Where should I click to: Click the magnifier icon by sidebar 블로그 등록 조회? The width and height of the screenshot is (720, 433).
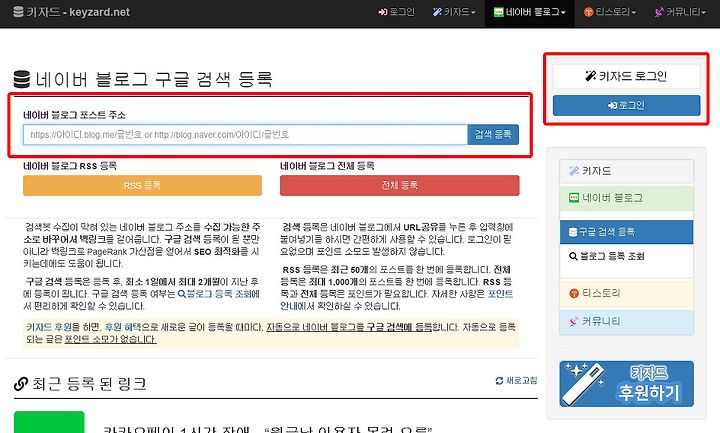[x=573, y=256]
